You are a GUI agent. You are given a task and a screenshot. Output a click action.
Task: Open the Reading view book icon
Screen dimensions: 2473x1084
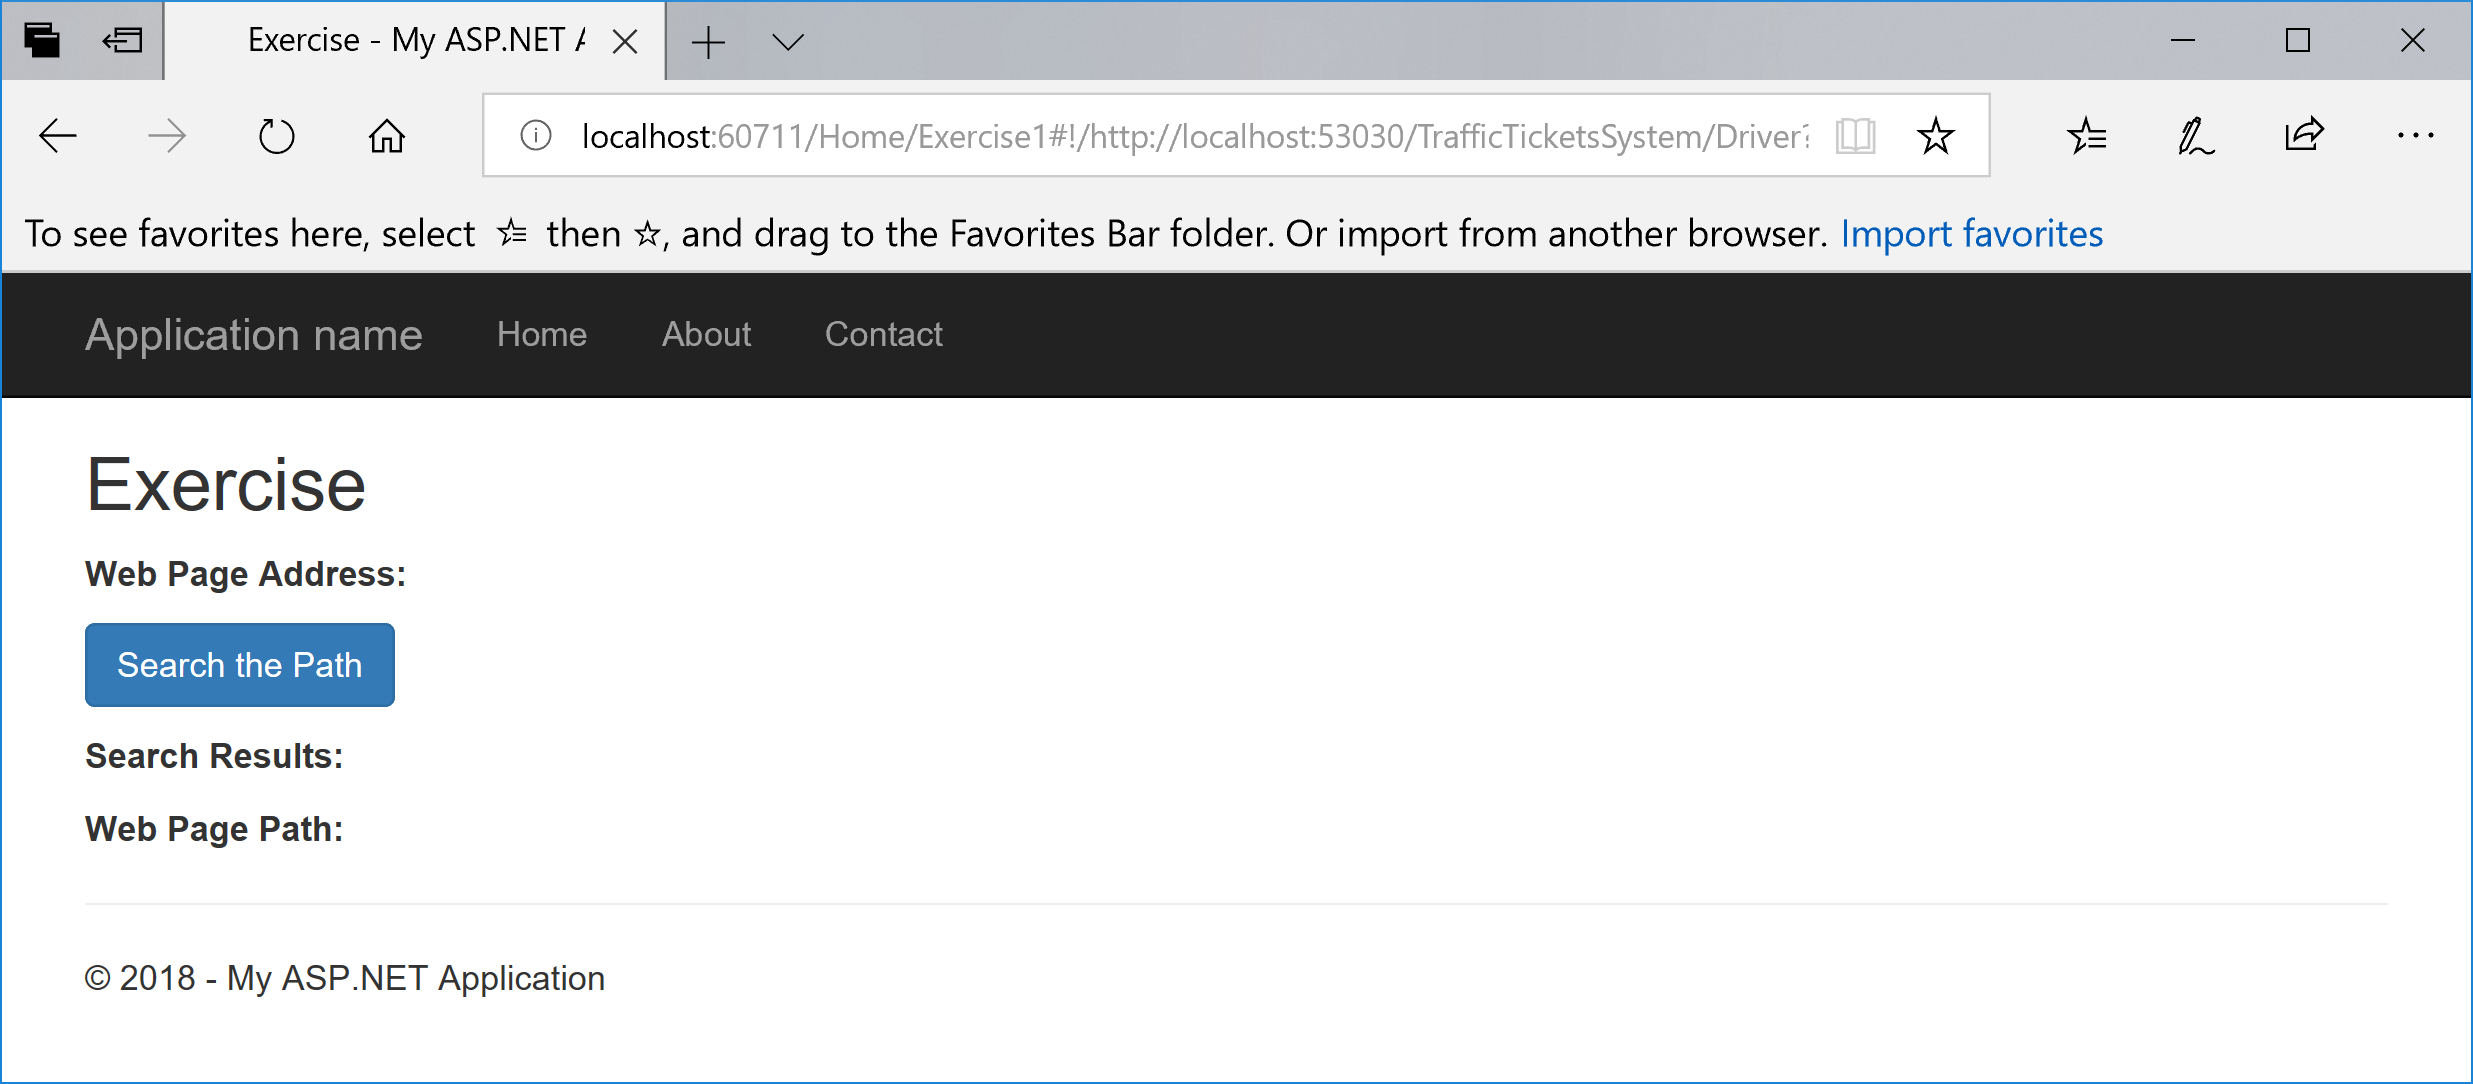(1856, 136)
